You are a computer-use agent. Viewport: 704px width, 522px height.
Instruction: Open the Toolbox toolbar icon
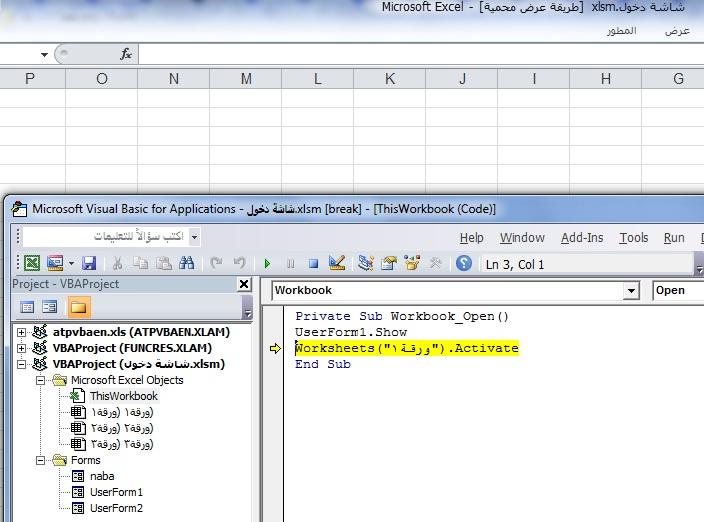click(x=435, y=263)
